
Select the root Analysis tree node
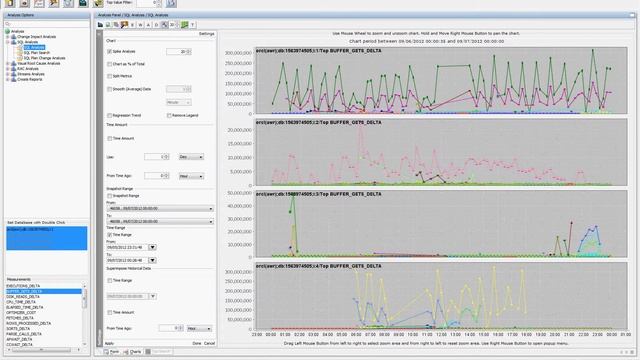[17, 31]
